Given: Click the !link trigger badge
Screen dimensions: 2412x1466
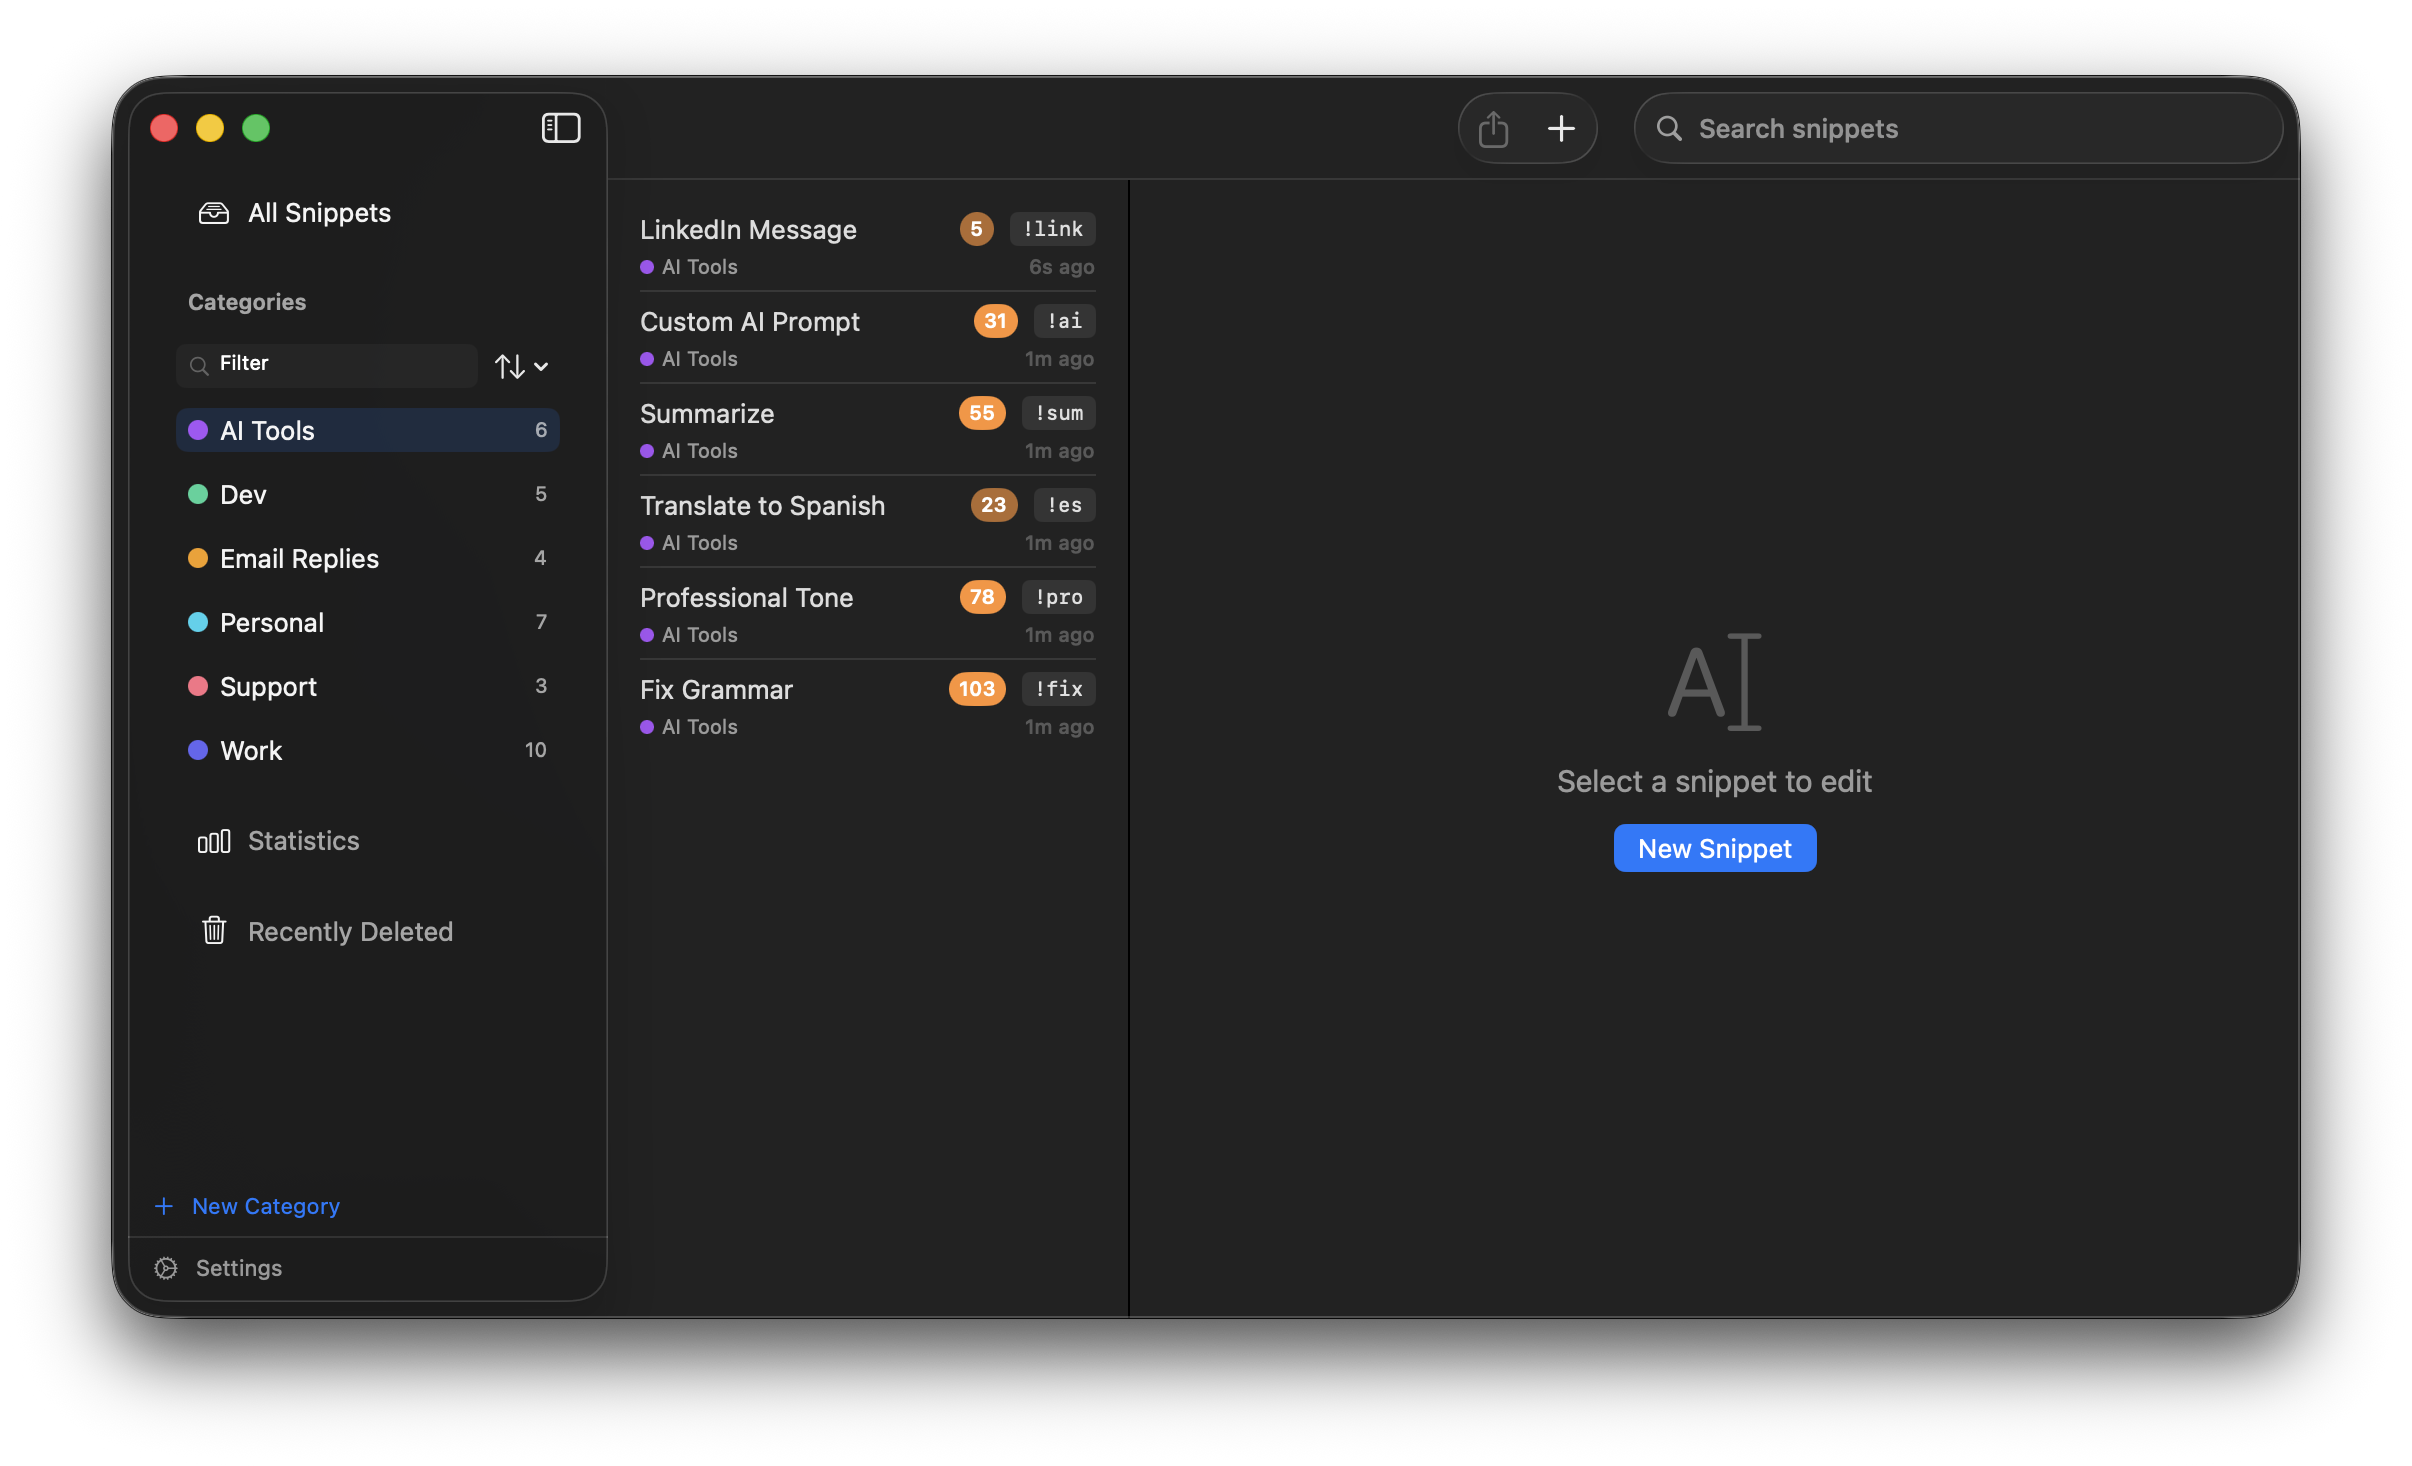Looking at the screenshot, I should pos(1052,229).
